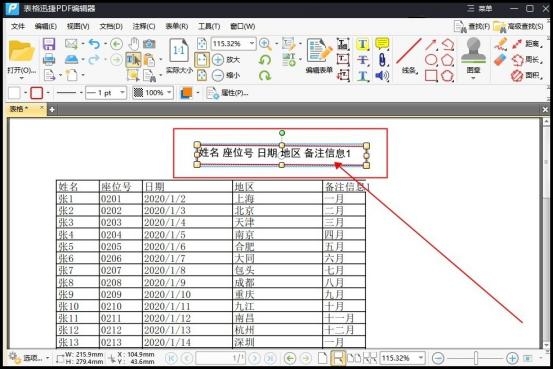Select the strikeout text tool
The image size is (553, 369).
(363, 60)
